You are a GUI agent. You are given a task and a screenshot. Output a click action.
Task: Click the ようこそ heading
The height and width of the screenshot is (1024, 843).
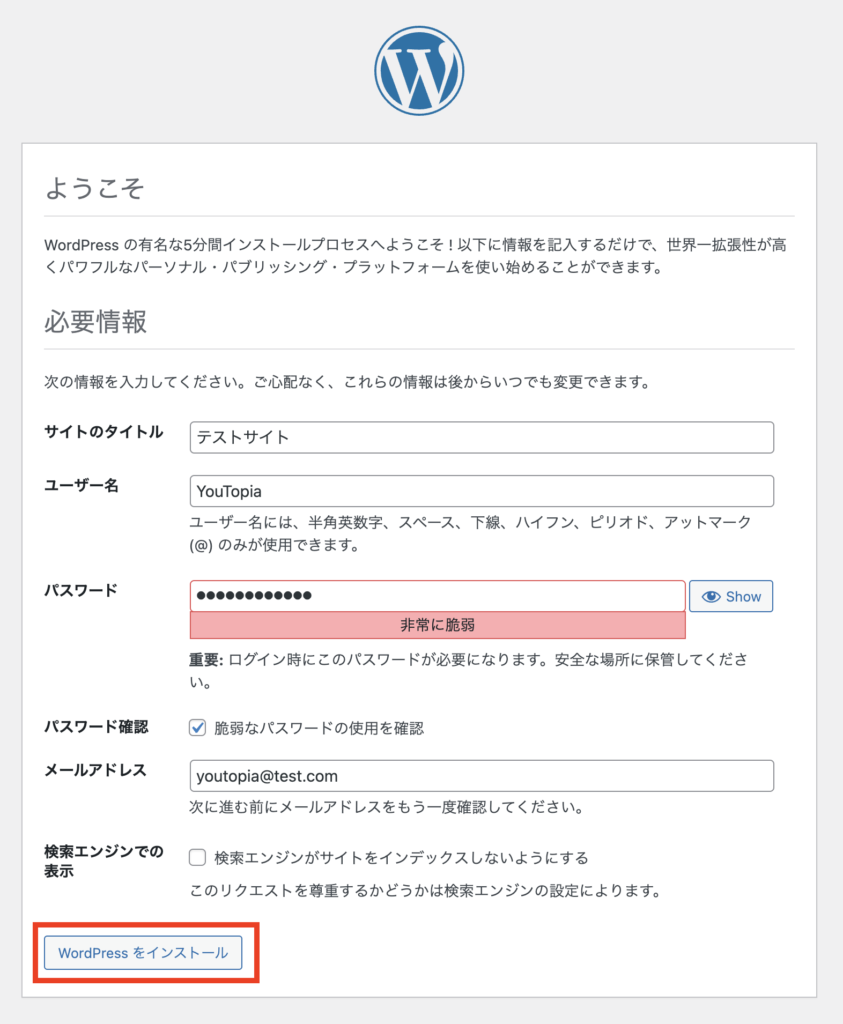[x=95, y=188]
